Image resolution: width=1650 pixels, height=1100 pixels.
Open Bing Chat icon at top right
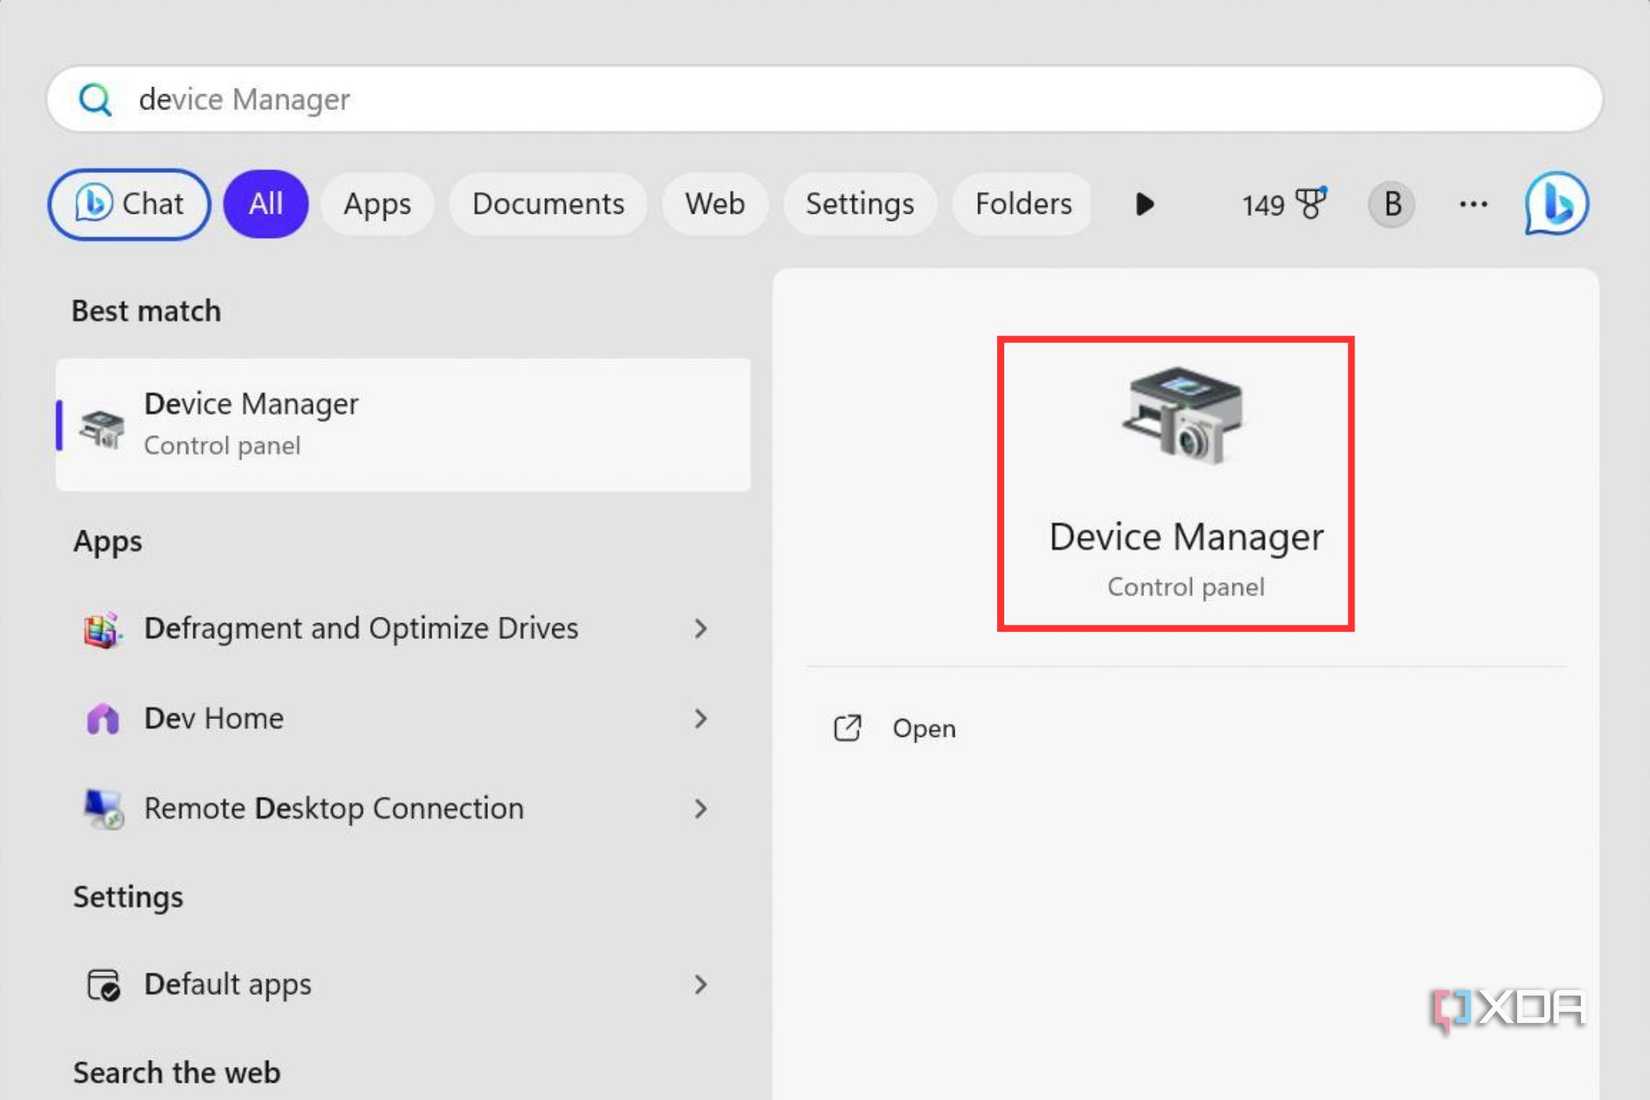coord(1556,204)
